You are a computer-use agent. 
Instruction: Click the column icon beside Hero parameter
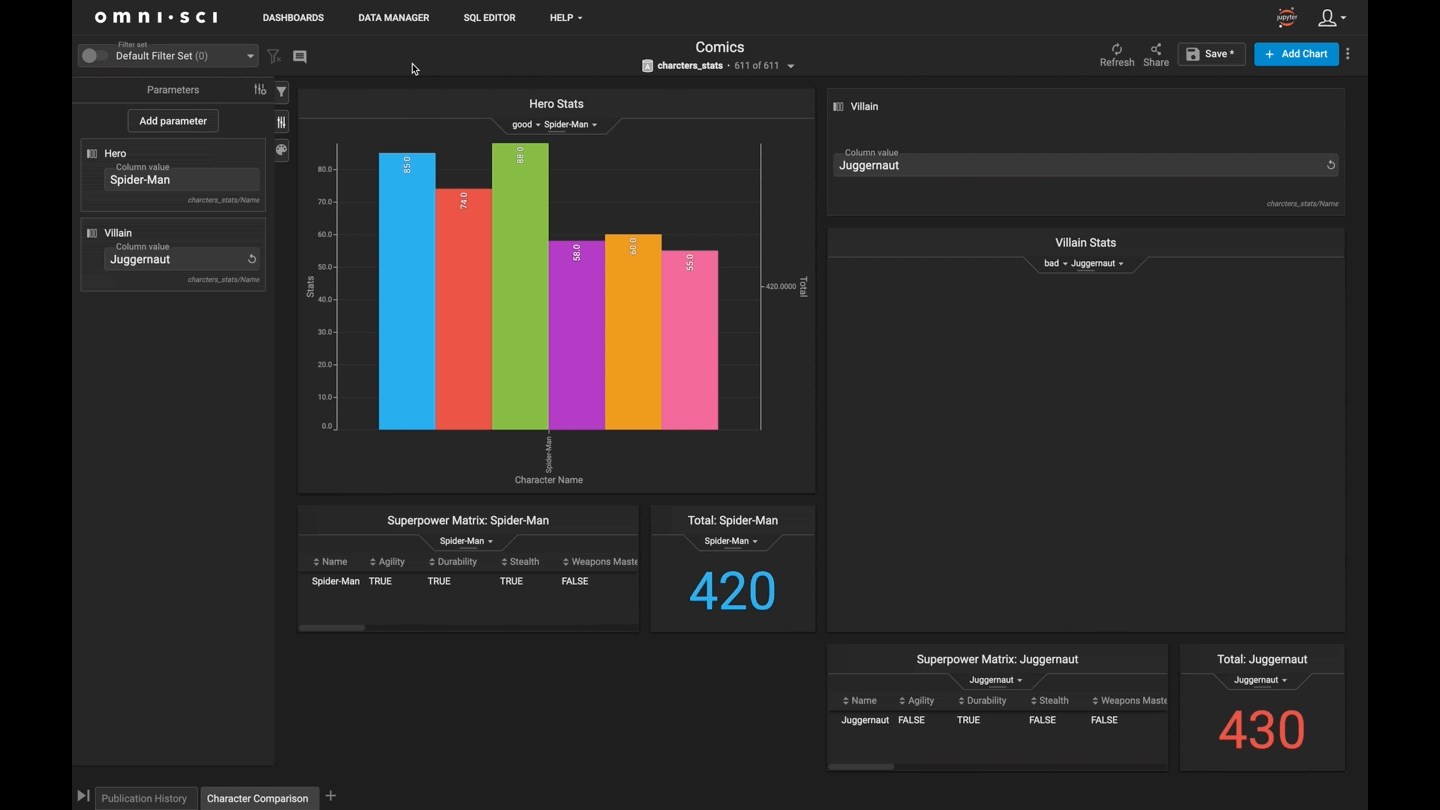(x=92, y=154)
